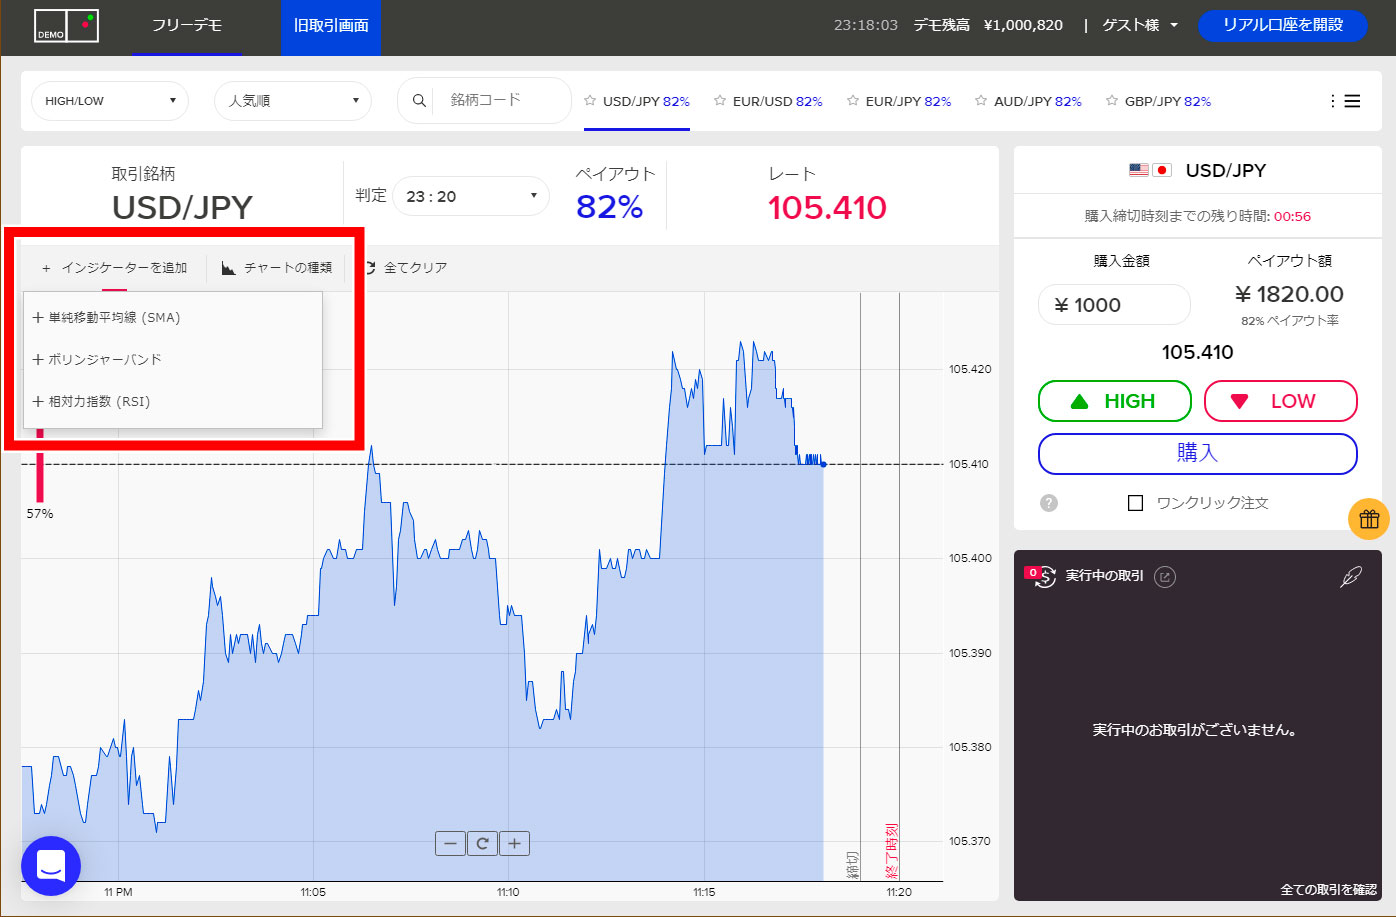This screenshot has height=917, width=1396.
Task: Zoom out chart with minus button
Action: pyautogui.click(x=451, y=844)
